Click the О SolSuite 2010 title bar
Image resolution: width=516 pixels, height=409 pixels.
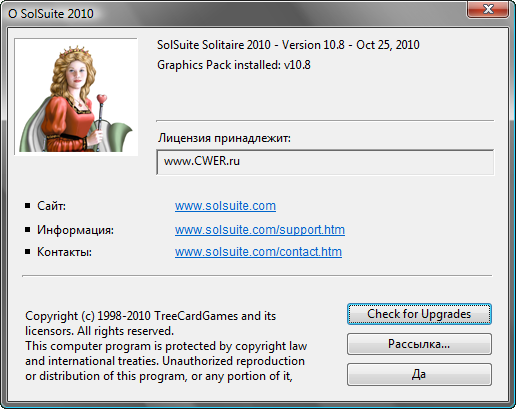point(233,13)
